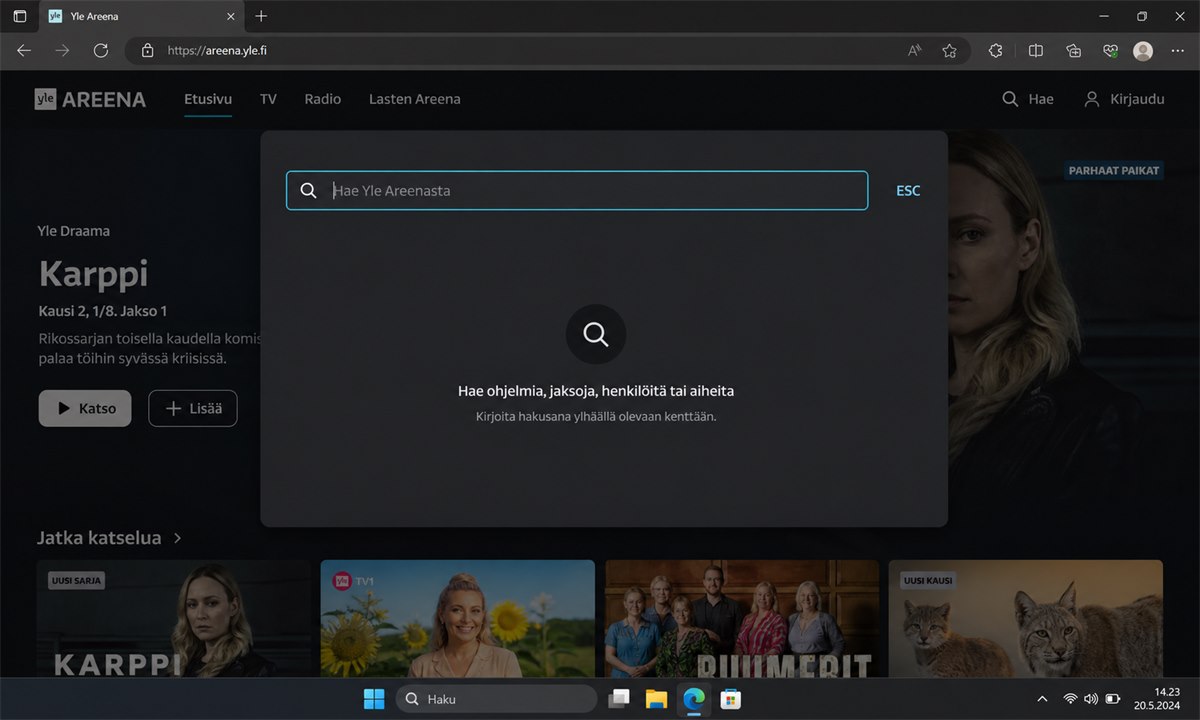Open the Hae search icon in header
Viewport: 1200px width, 720px height.
tap(1010, 99)
